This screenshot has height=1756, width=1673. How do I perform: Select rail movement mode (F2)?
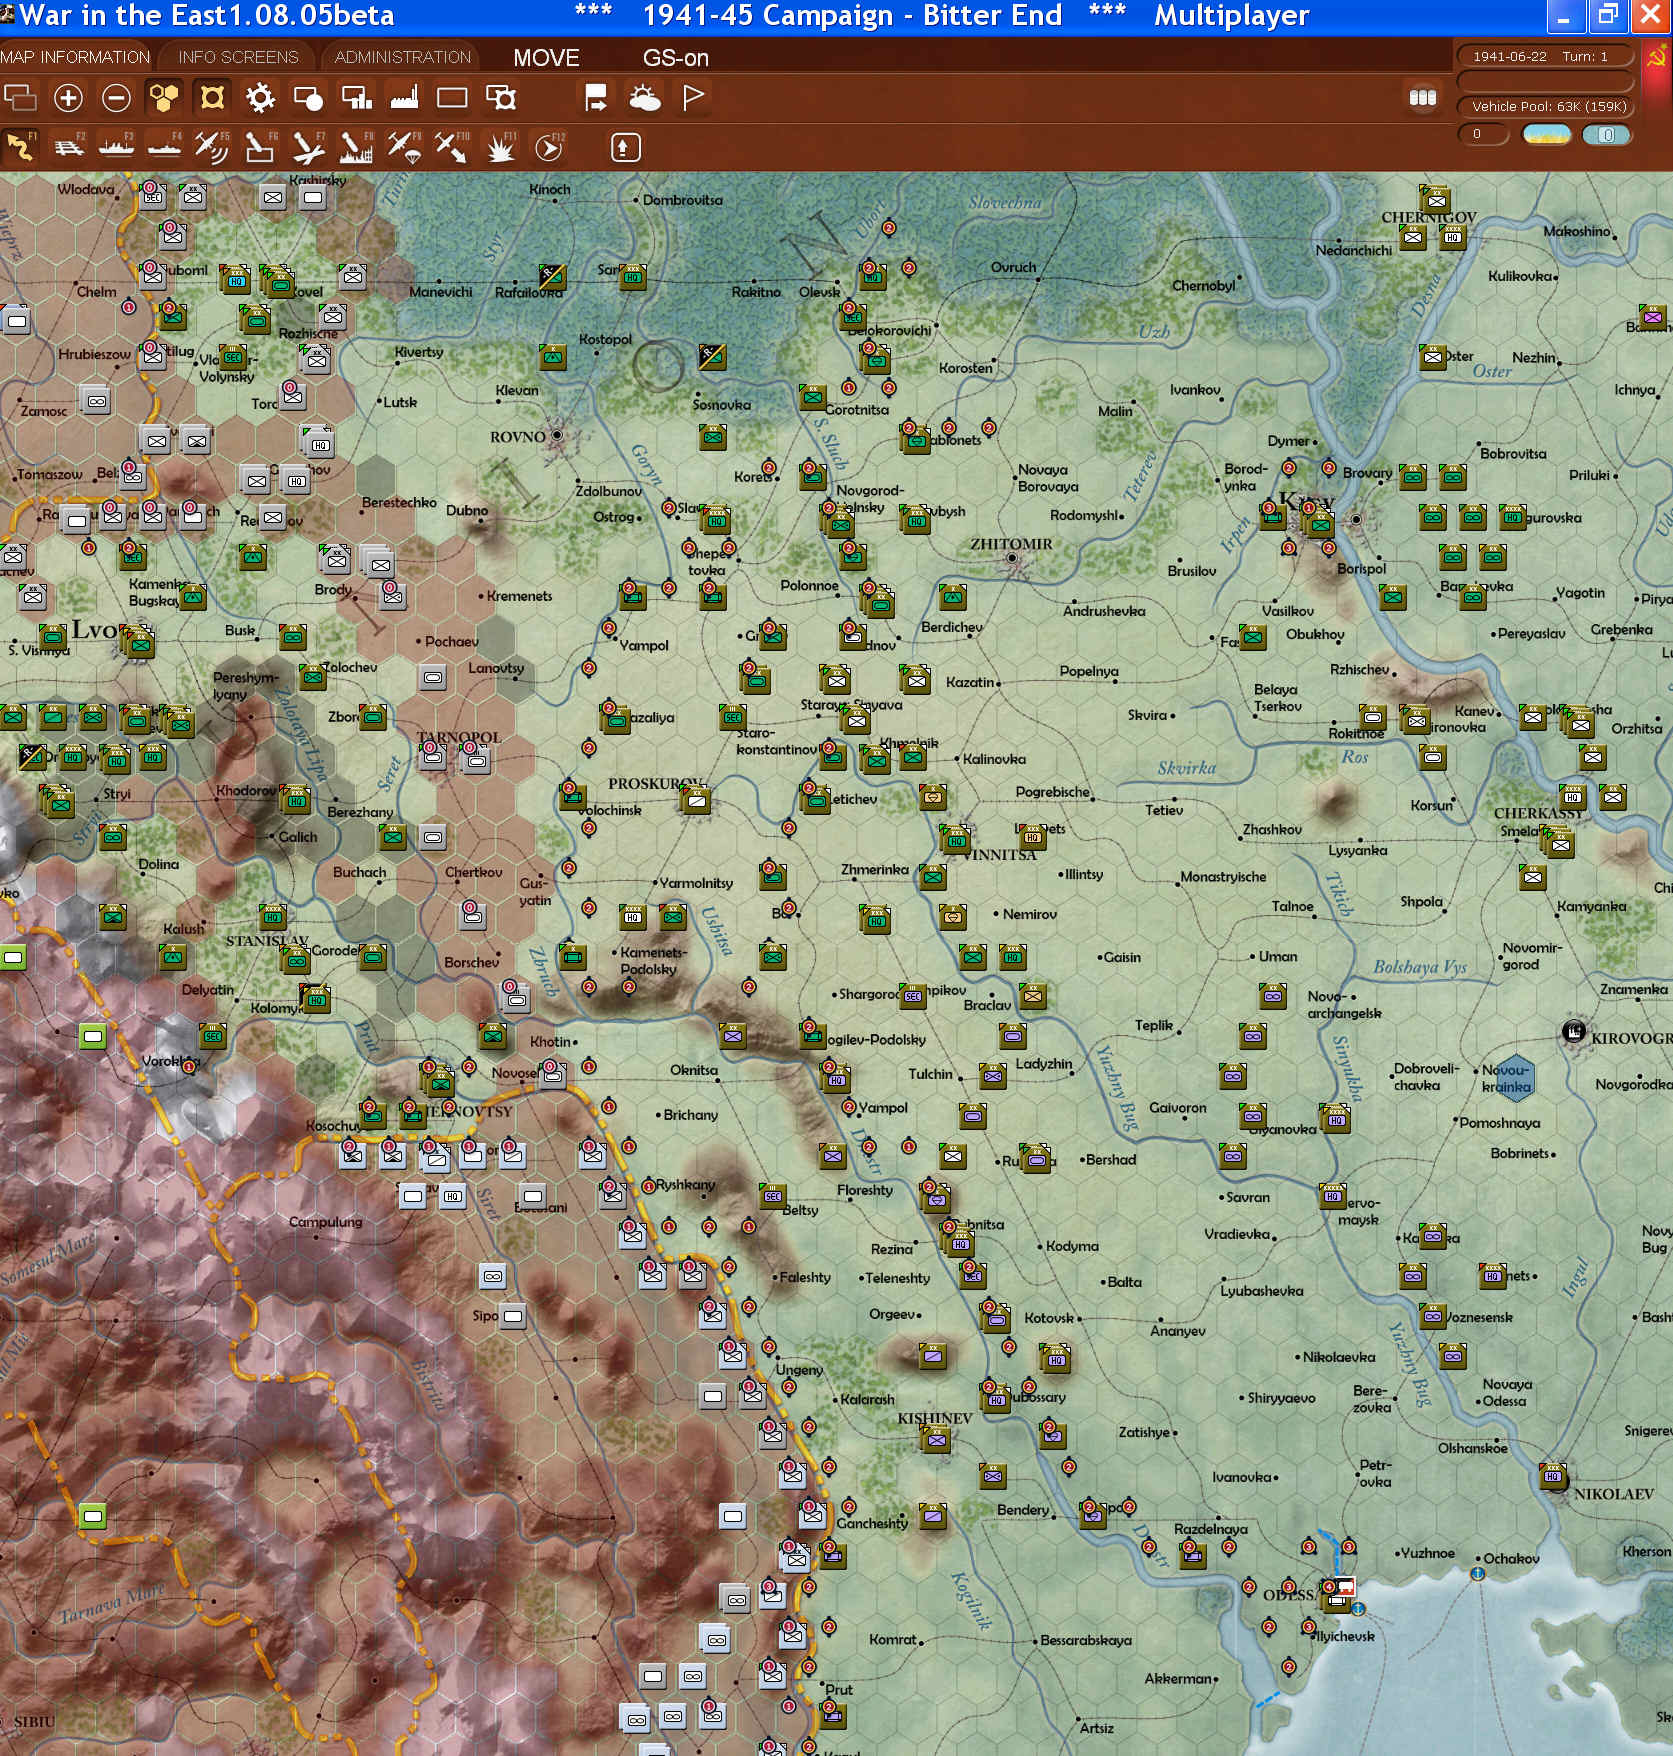coord(68,148)
